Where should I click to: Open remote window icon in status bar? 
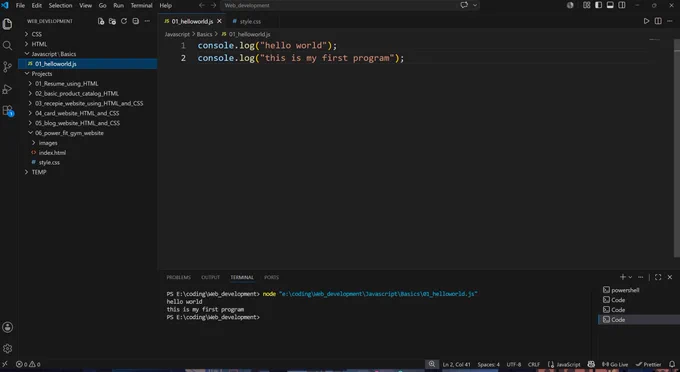coord(5,364)
